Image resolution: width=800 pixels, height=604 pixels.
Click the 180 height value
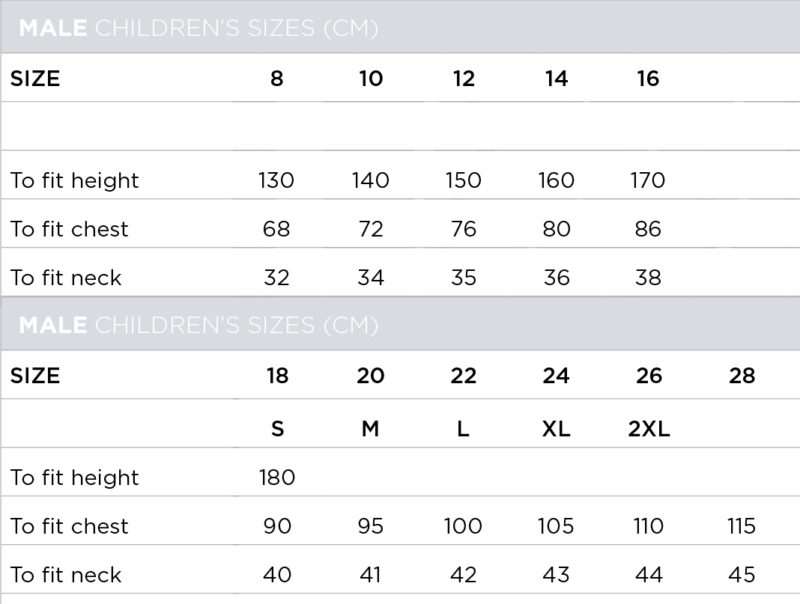pyautogui.click(x=277, y=478)
